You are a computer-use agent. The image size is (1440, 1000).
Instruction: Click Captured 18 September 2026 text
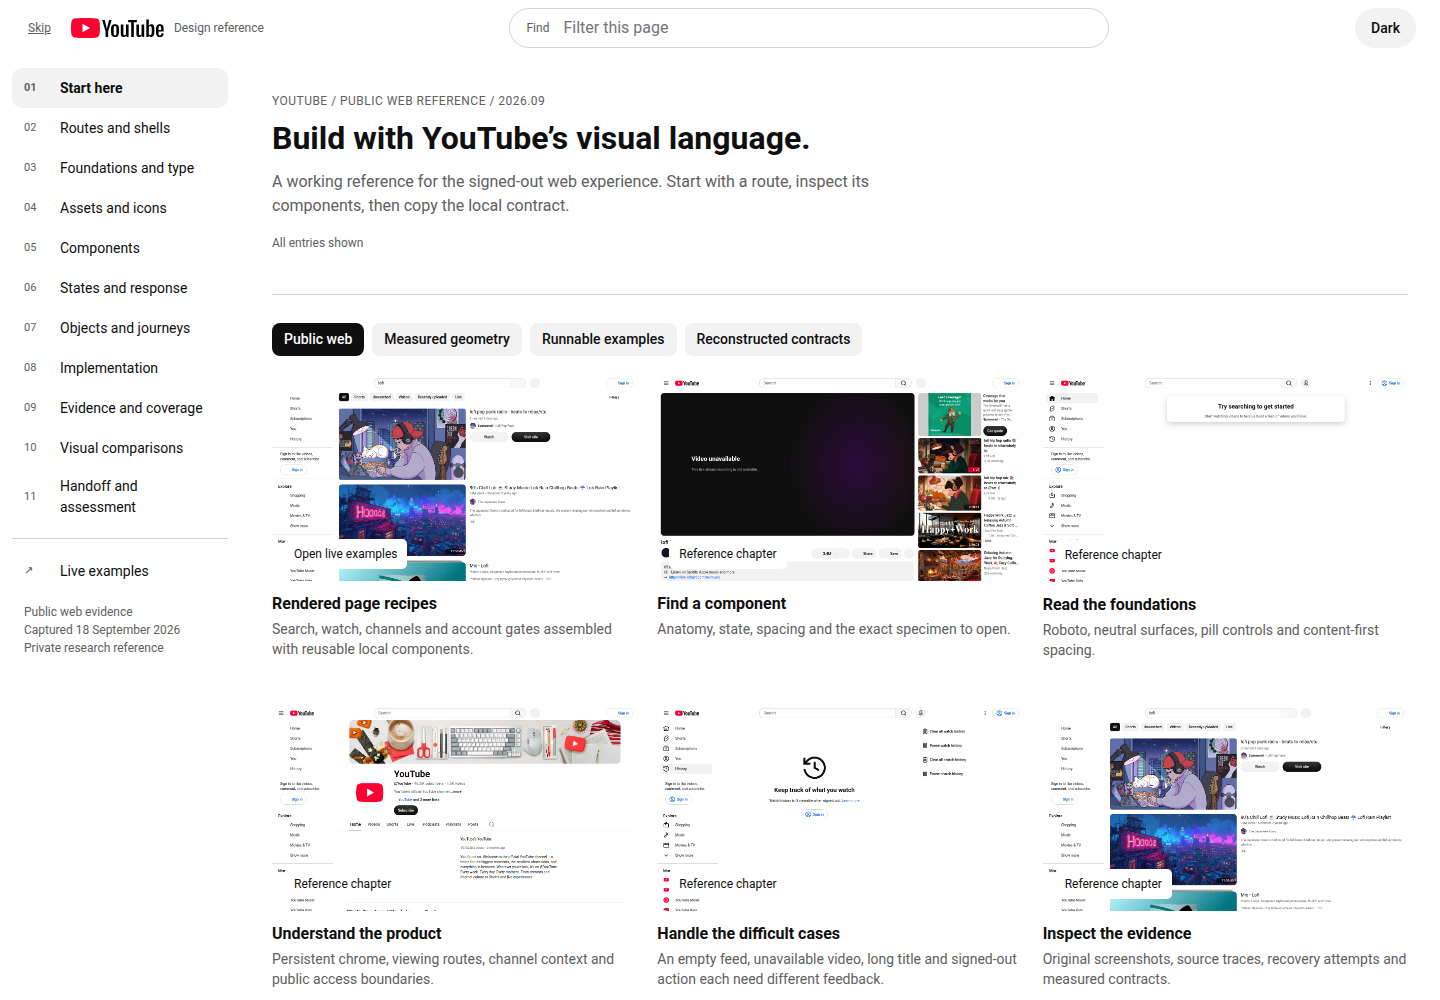tap(102, 630)
